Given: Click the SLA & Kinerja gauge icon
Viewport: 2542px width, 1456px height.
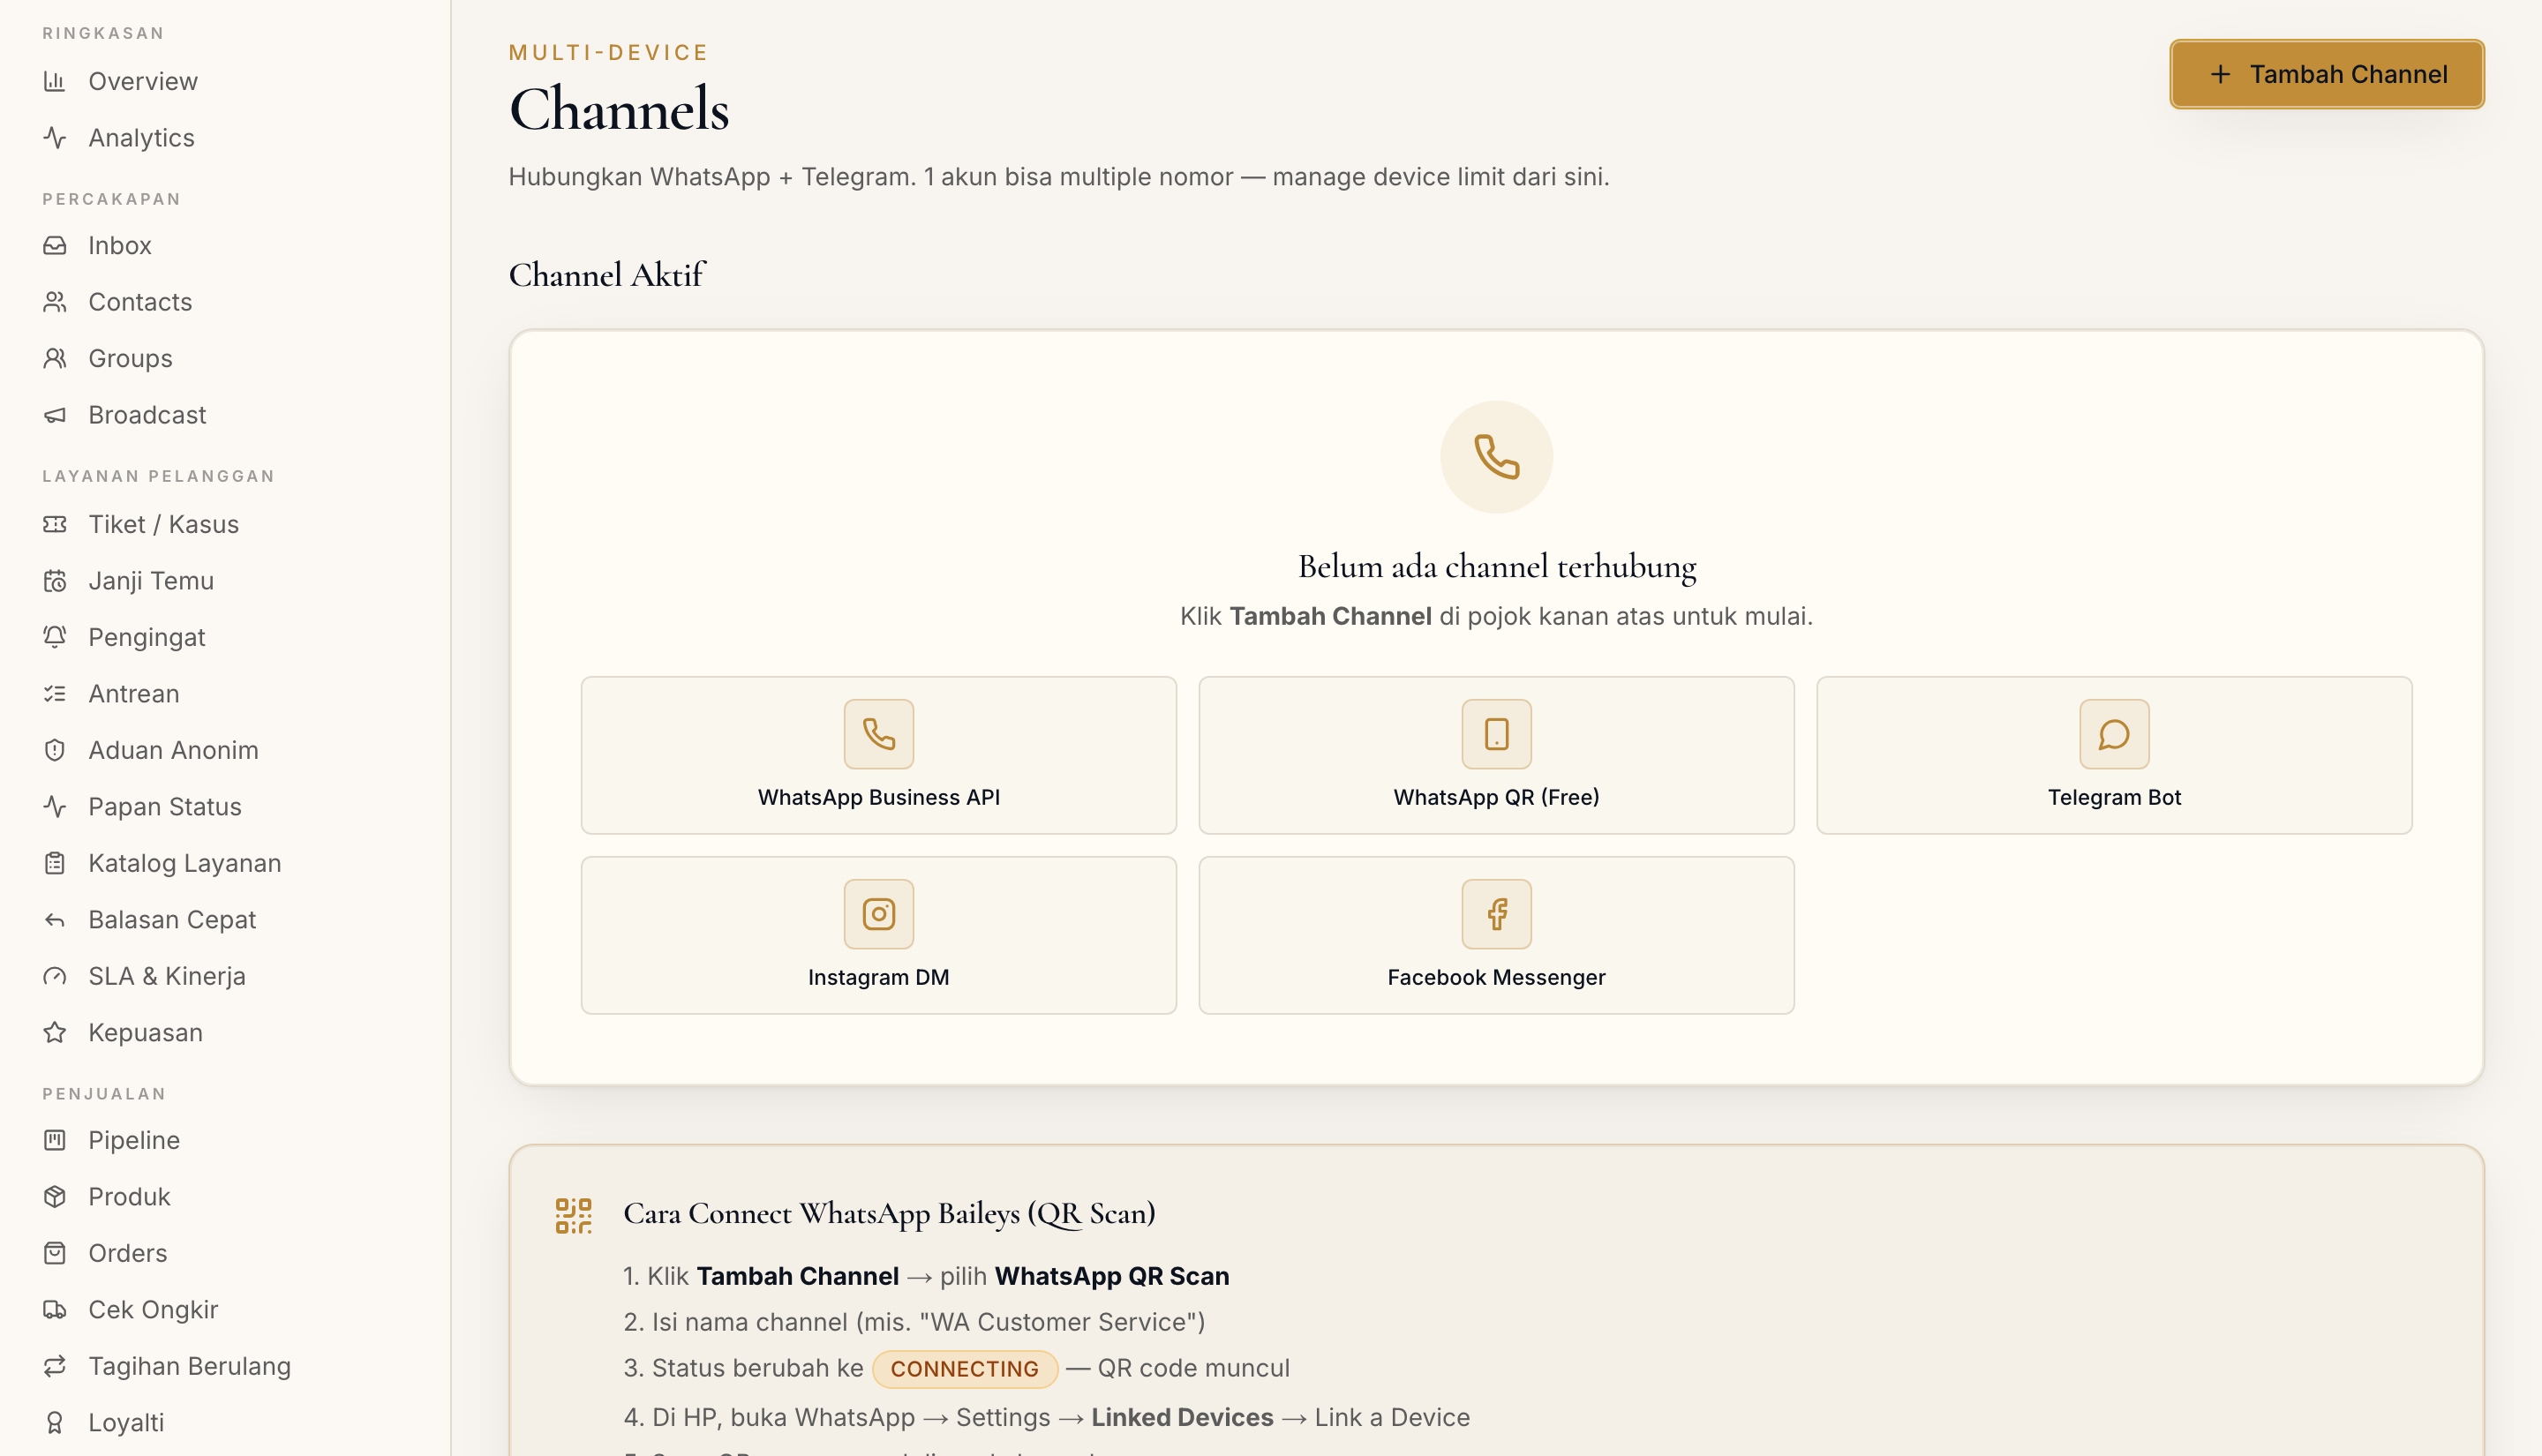Looking at the screenshot, I should (x=55, y=977).
